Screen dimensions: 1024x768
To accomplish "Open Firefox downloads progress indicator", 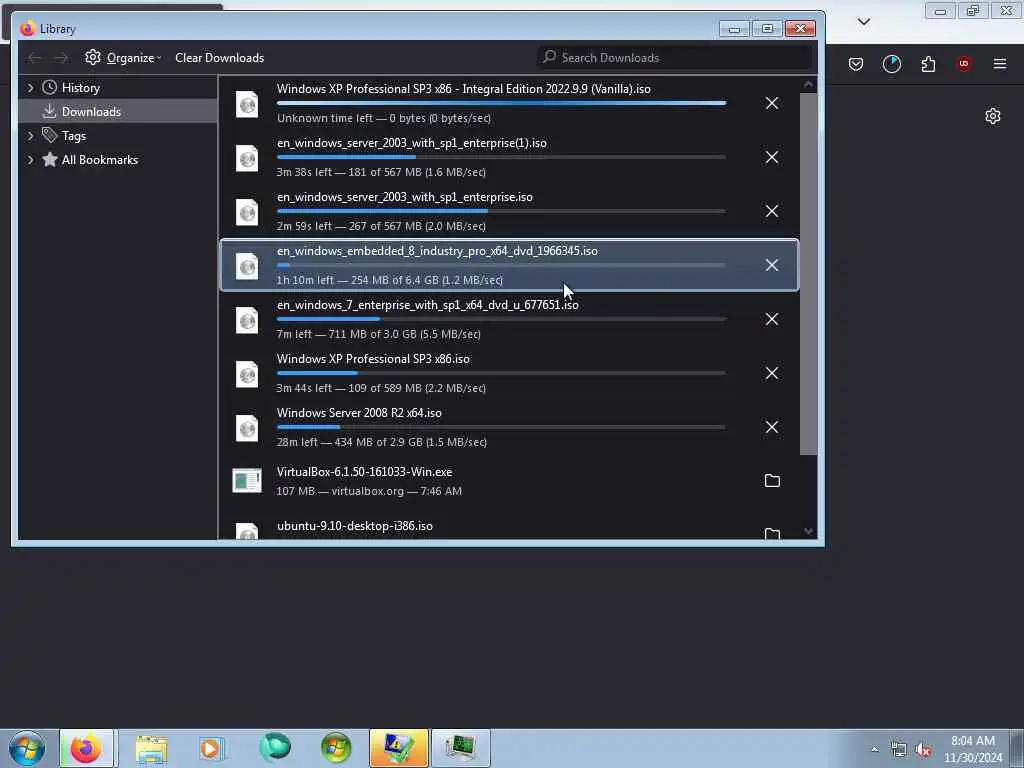I will point(891,64).
